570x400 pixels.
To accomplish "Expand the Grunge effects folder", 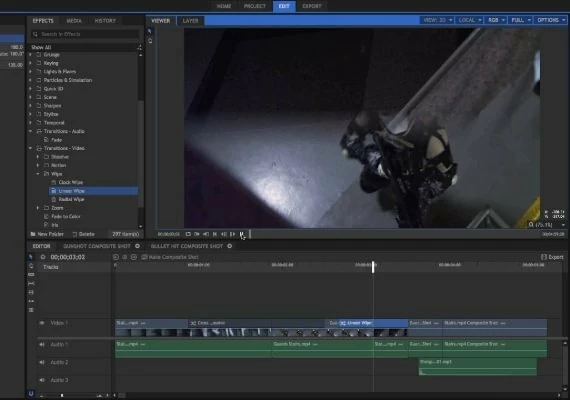I will (31, 55).
